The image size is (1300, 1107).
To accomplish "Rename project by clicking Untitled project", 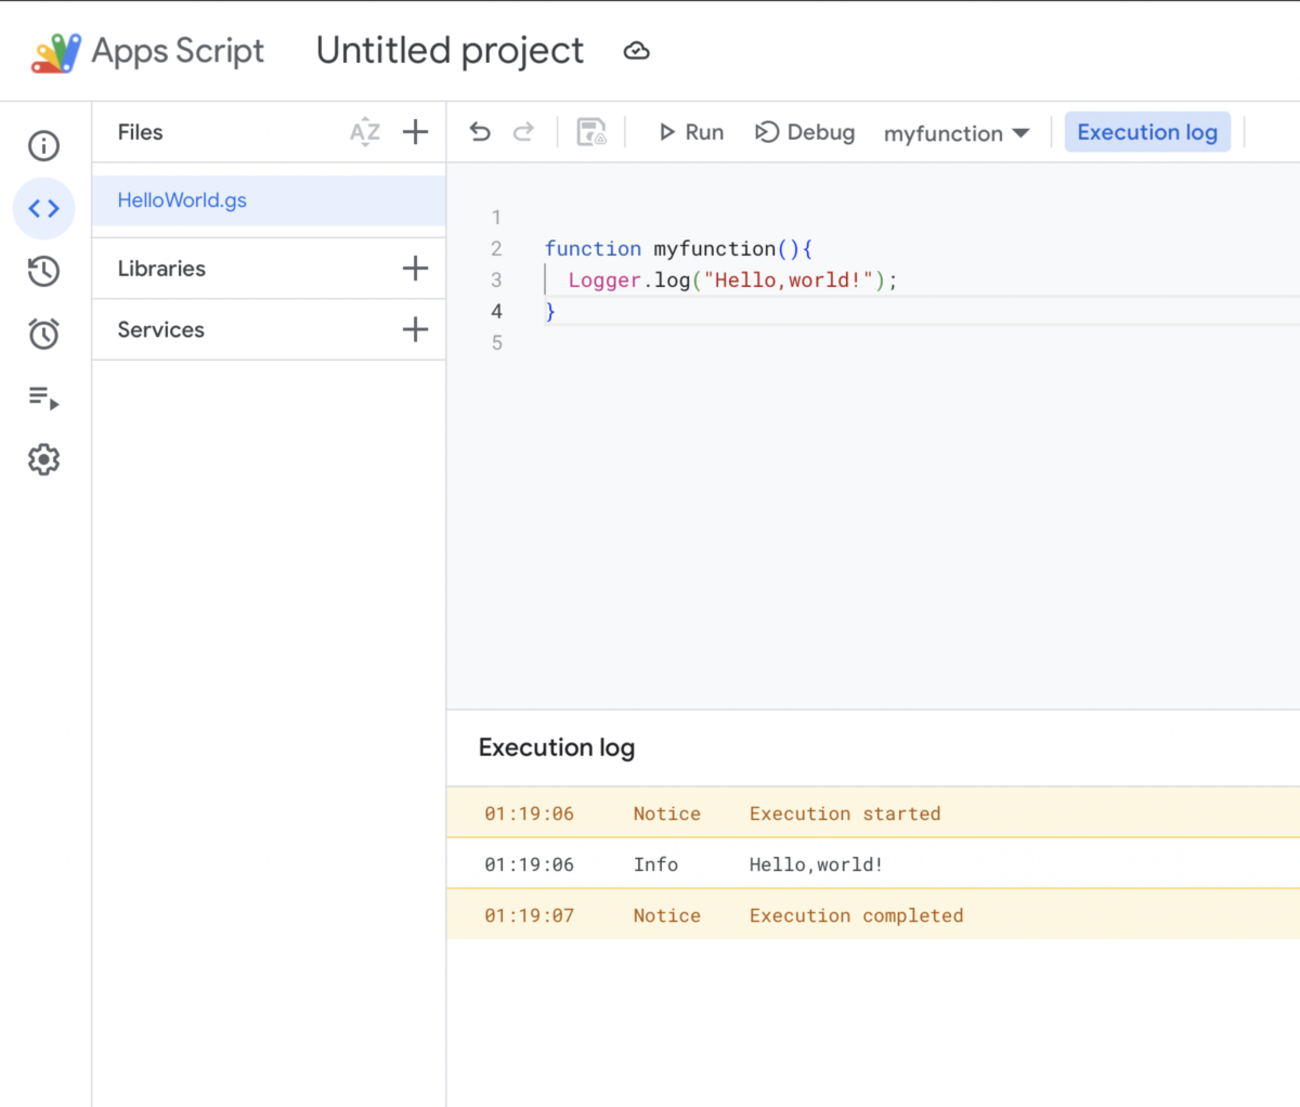I will coord(449,51).
